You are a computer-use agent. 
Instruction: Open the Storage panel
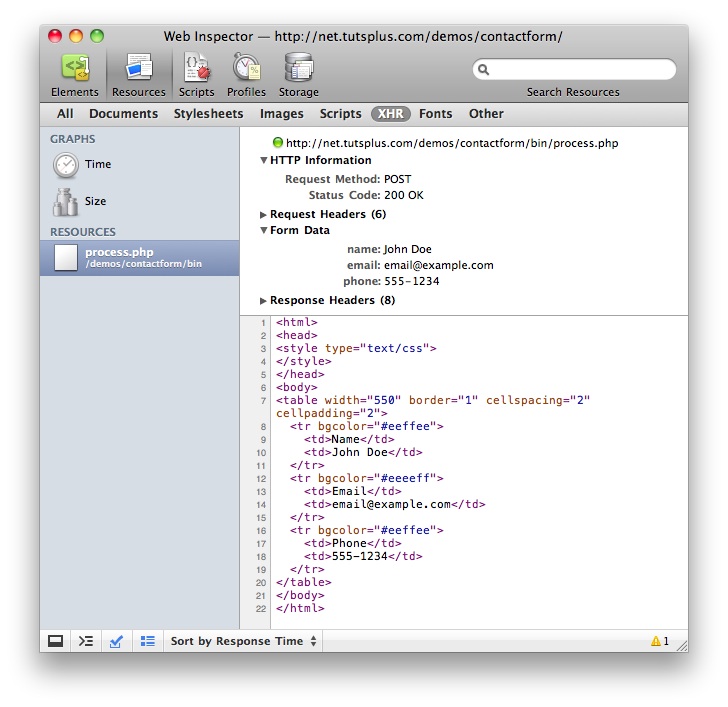[299, 74]
